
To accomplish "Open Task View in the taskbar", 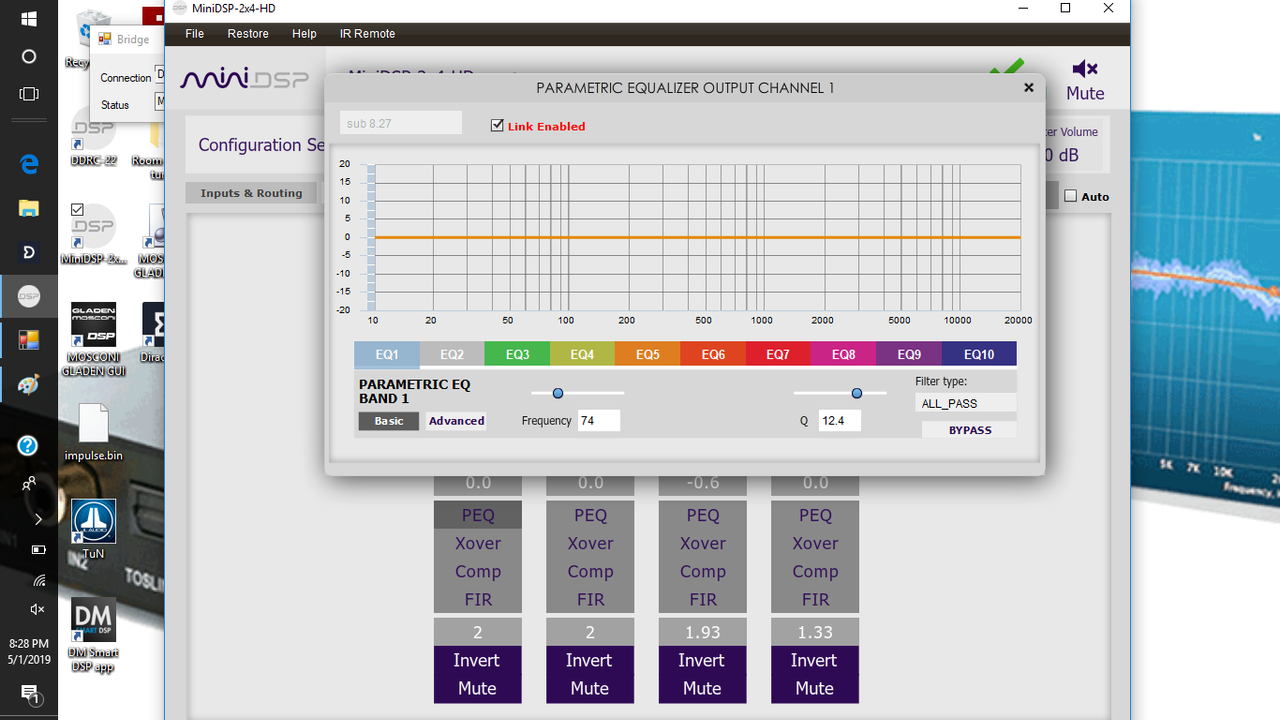I will pyautogui.click(x=28, y=94).
